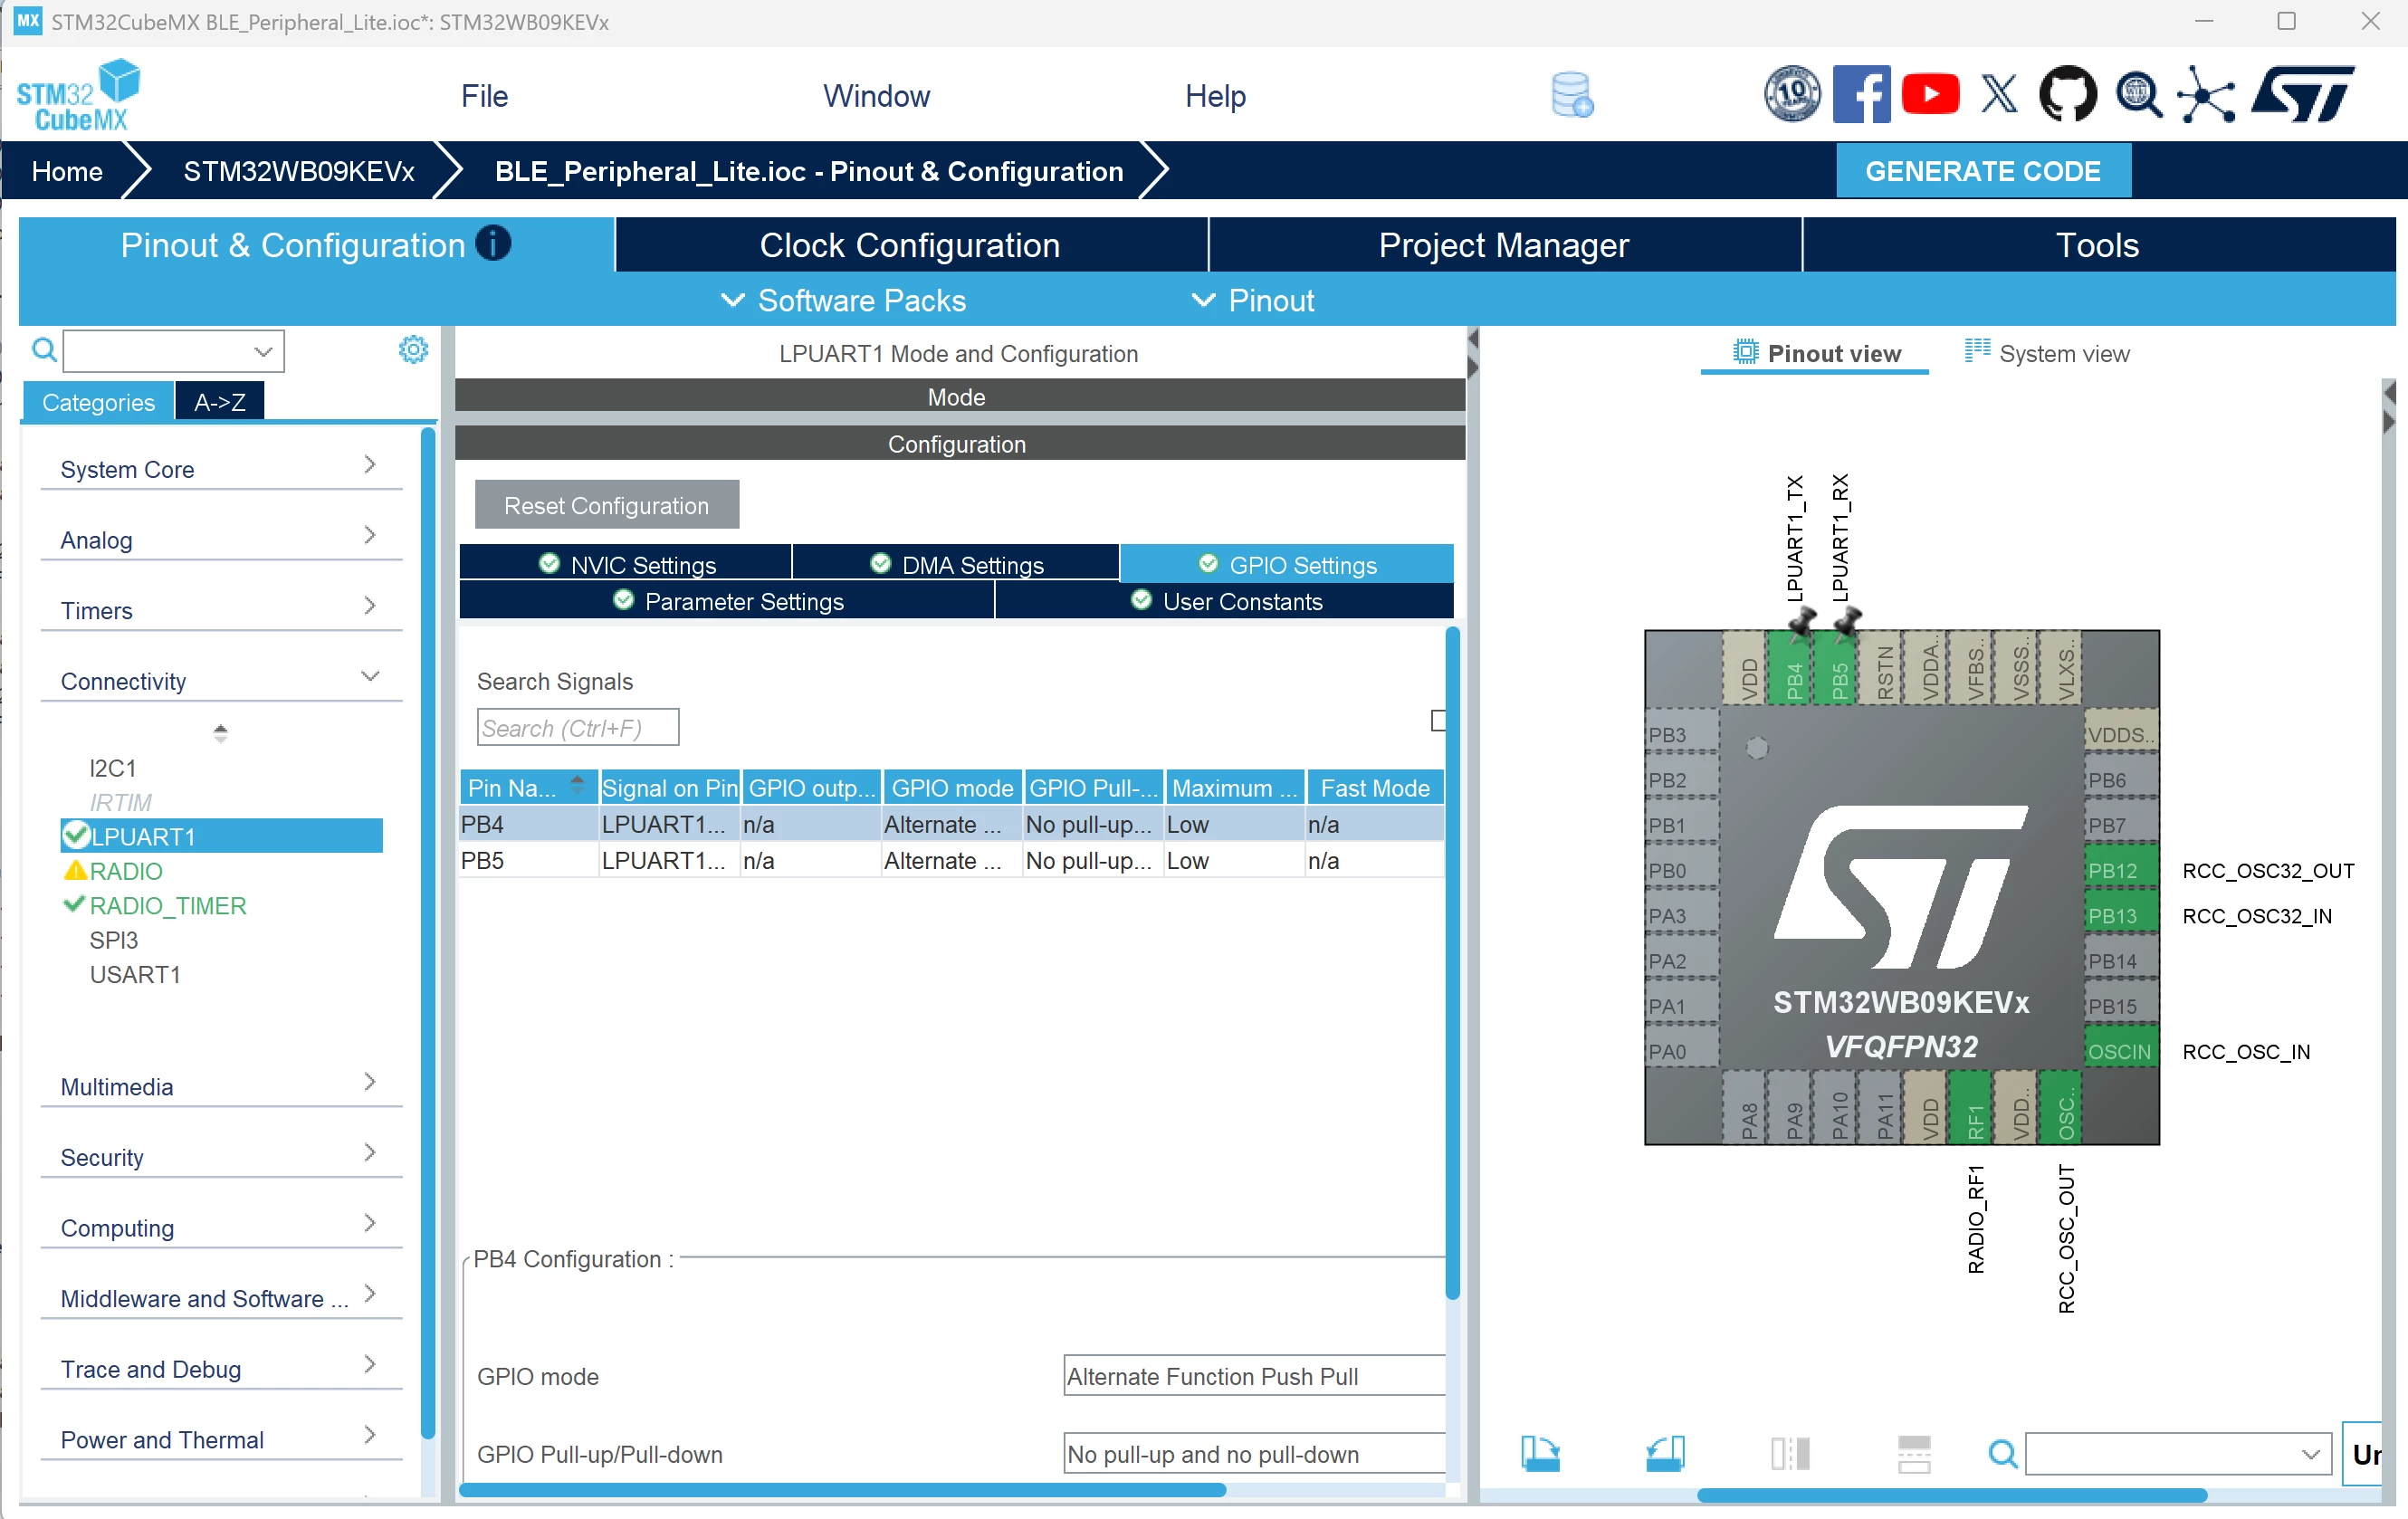Click the 10 years anniversary badge
Viewport: 2408px width, 1519px height.
[x=1792, y=95]
